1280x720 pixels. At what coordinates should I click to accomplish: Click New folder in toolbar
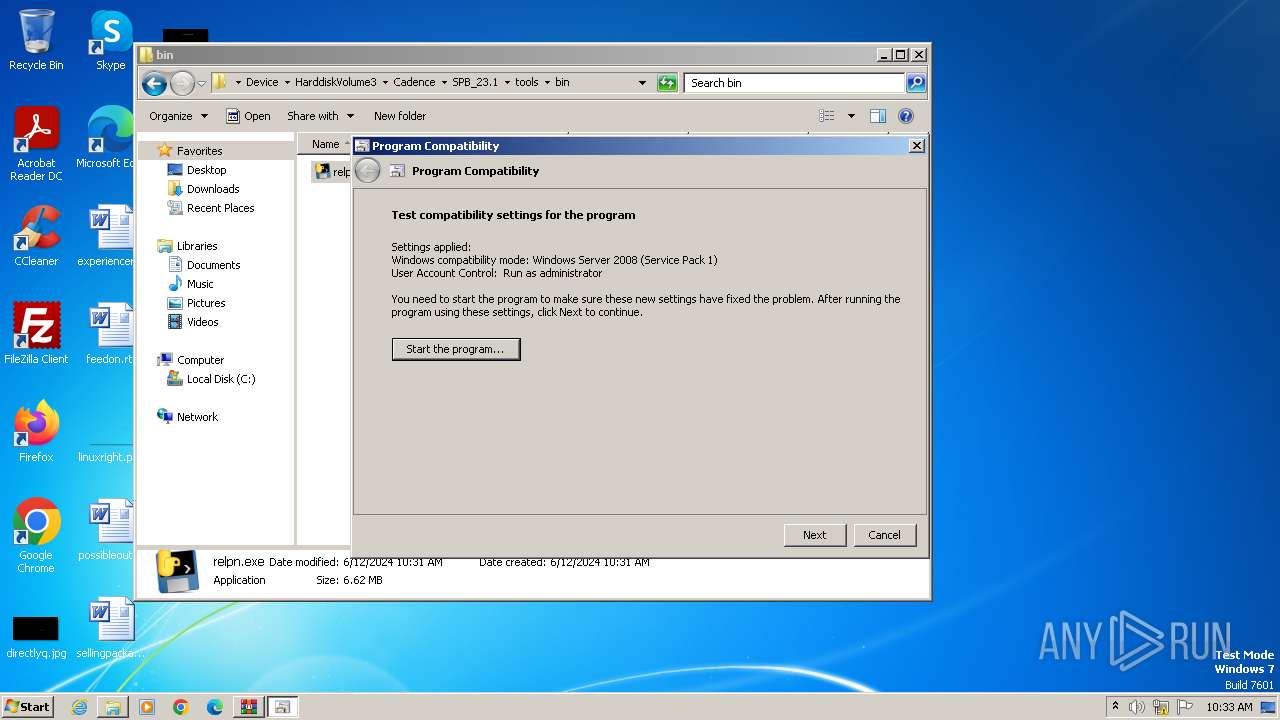click(400, 116)
